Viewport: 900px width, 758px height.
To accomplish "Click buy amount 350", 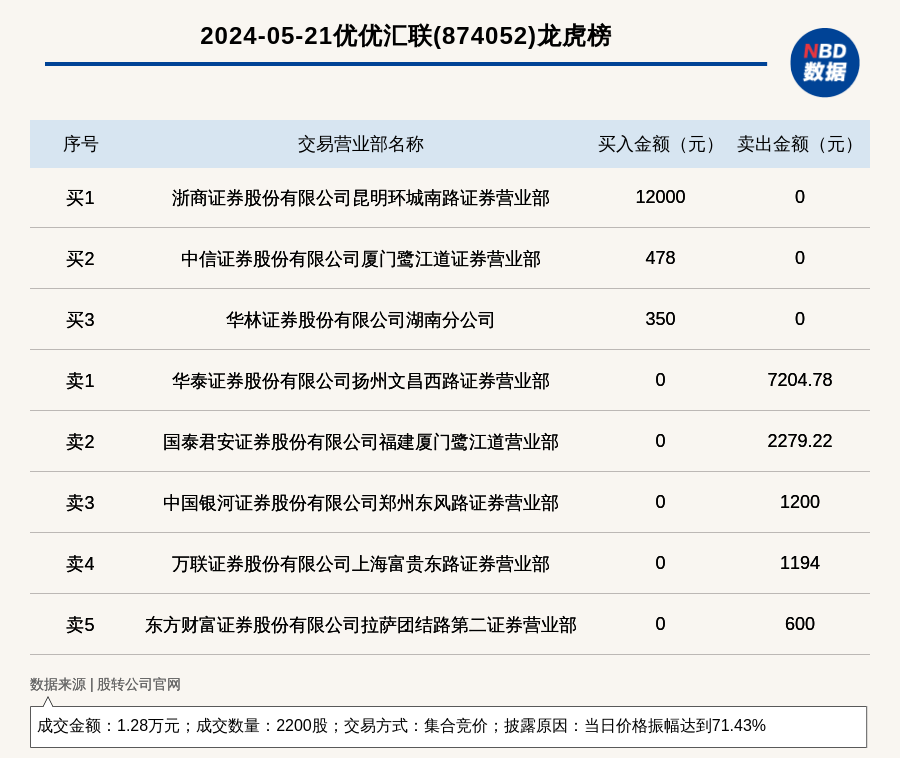I will coord(660,318).
